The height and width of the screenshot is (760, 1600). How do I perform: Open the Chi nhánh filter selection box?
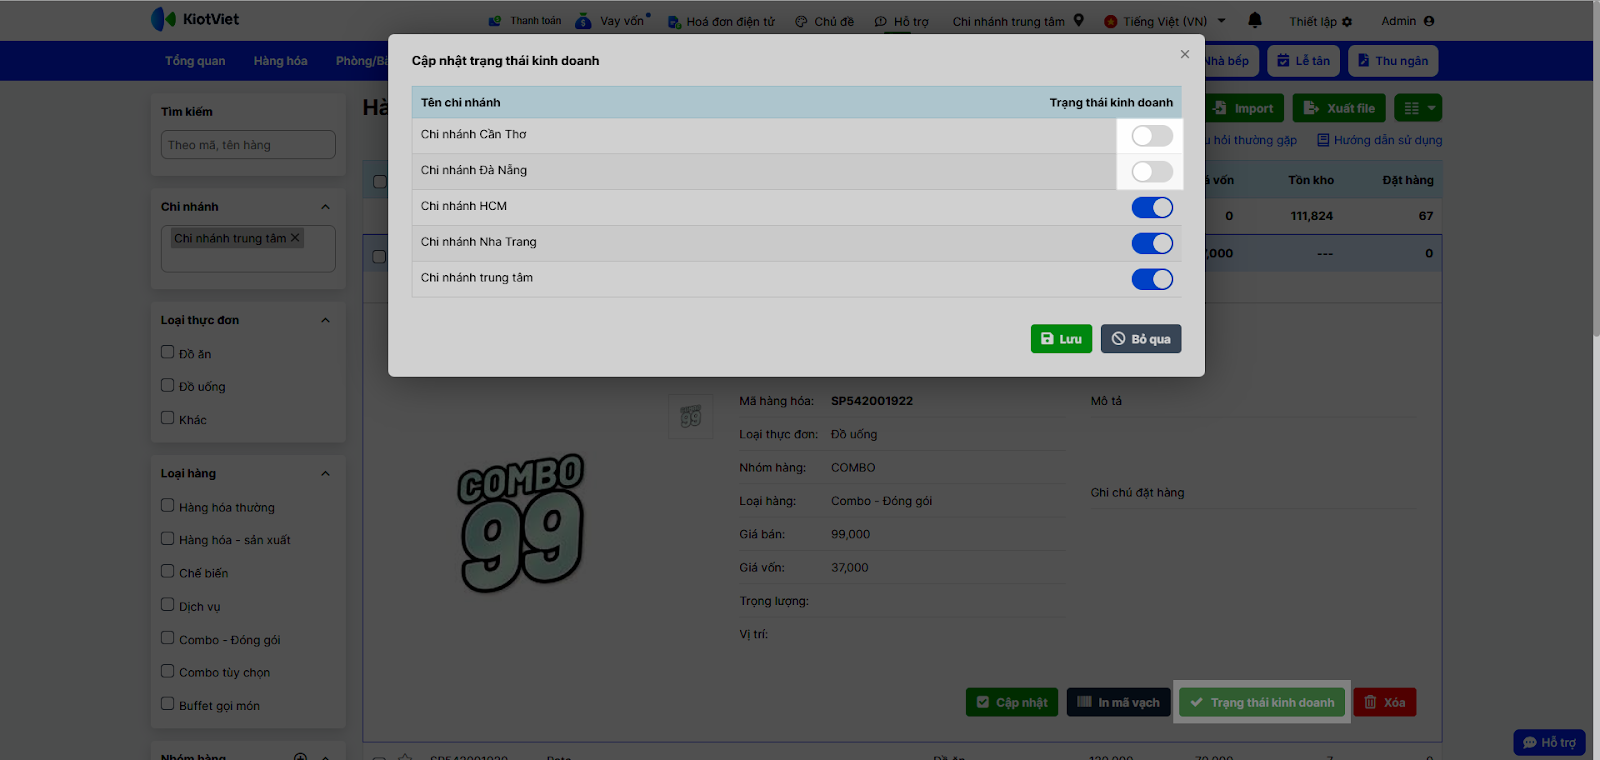point(248,249)
